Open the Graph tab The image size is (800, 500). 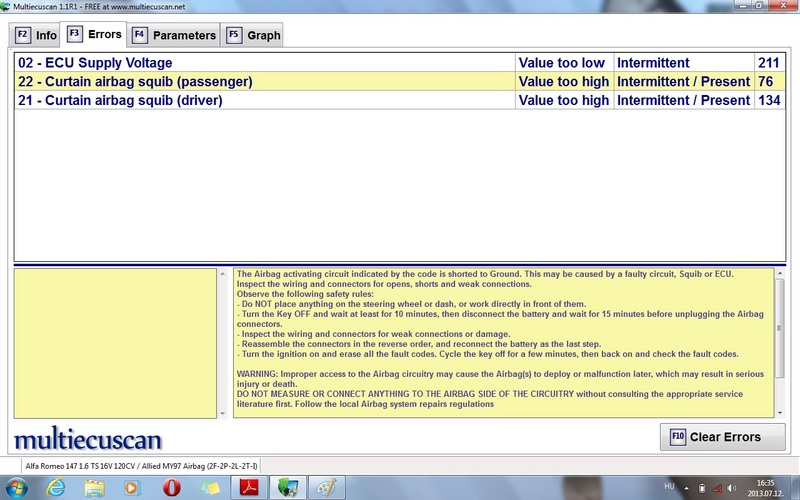click(252, 35)
